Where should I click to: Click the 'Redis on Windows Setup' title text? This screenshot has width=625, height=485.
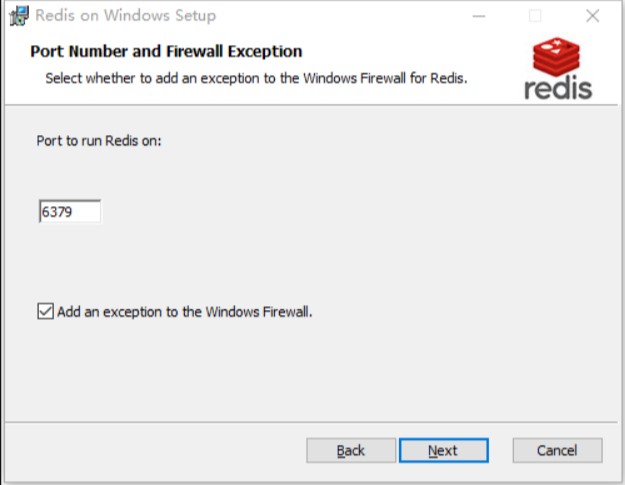(126, 16)
